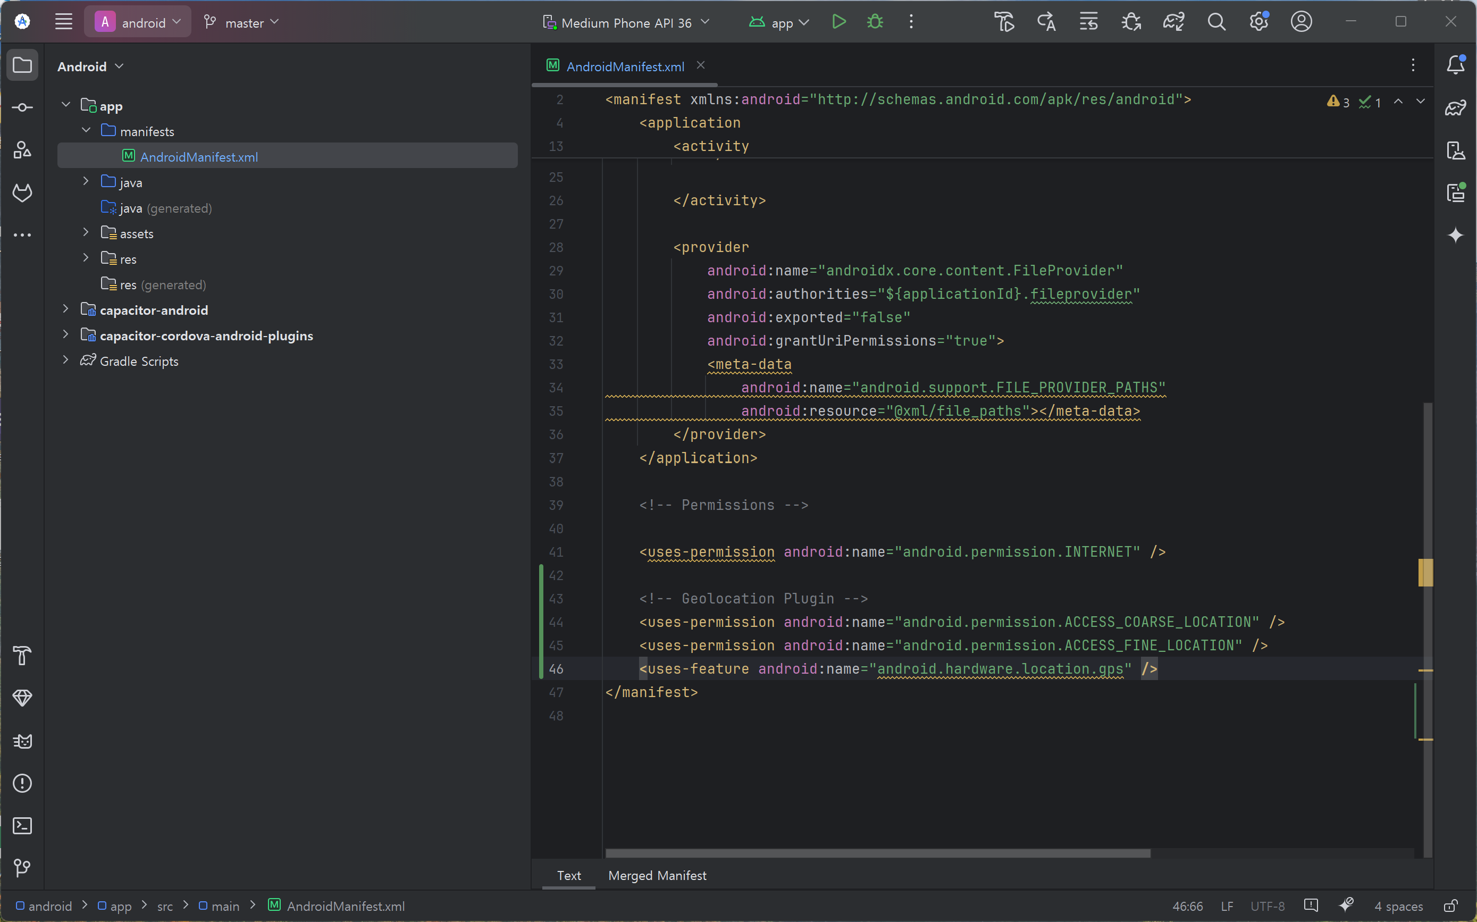Run the app configuration
Image resolution: width=1477 pixels, height=922 pixels.
pos(839,22)
